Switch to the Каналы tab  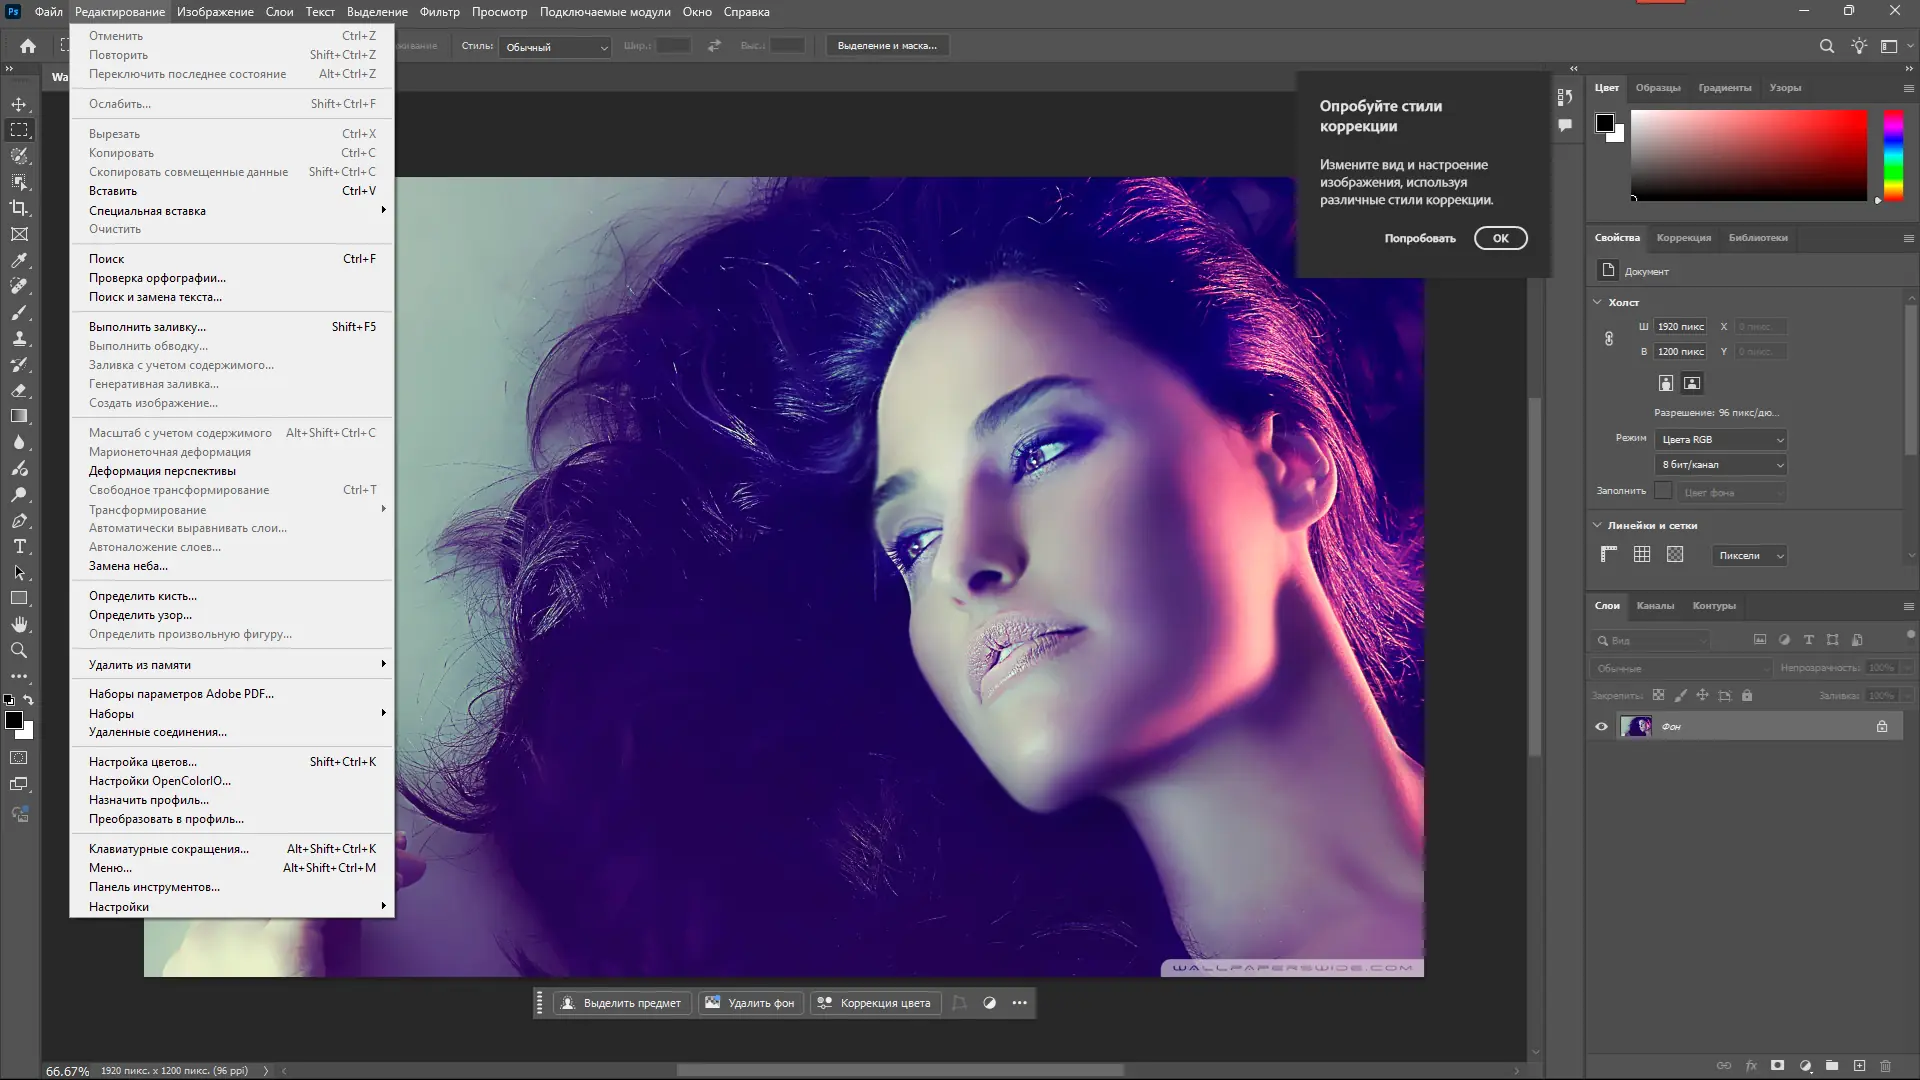click(x=1655, y=606)
